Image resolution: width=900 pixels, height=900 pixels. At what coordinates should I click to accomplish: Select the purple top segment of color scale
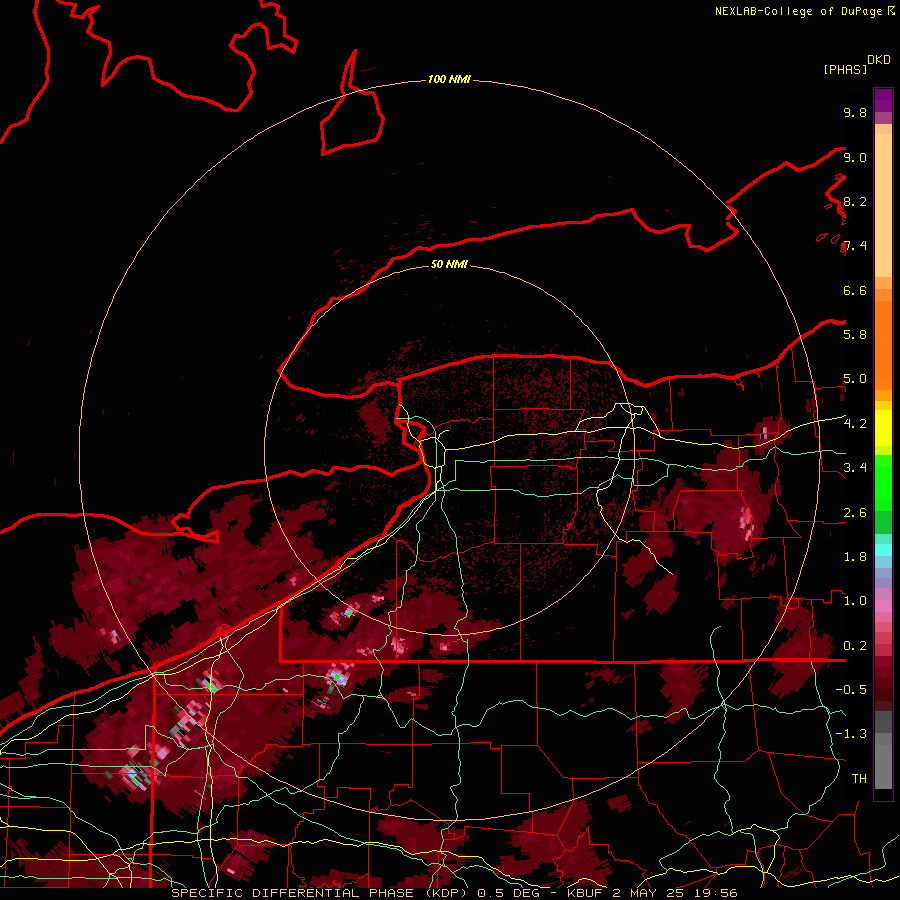tap(883, 100)
